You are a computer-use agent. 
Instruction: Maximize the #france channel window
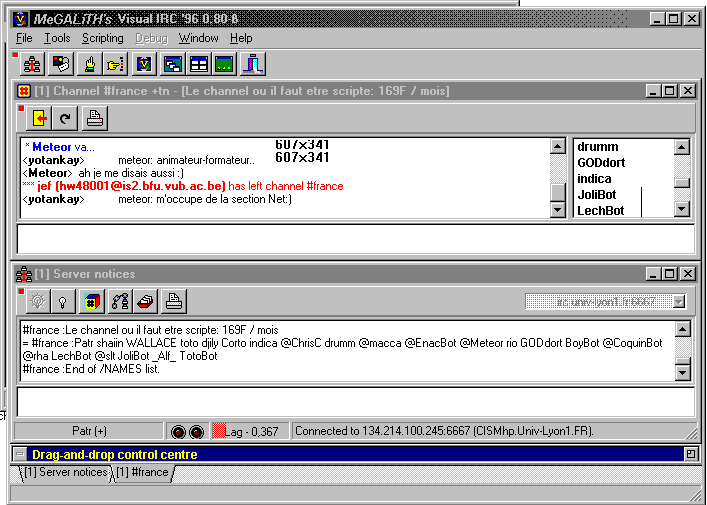tap(669, 91)
